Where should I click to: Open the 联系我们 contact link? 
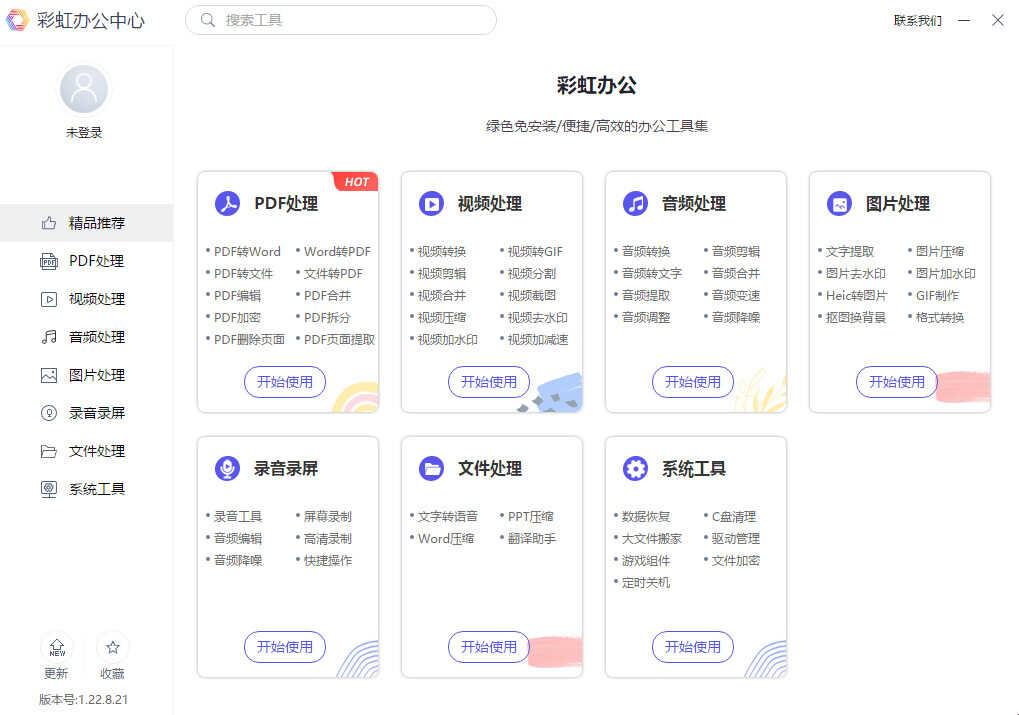917,21
